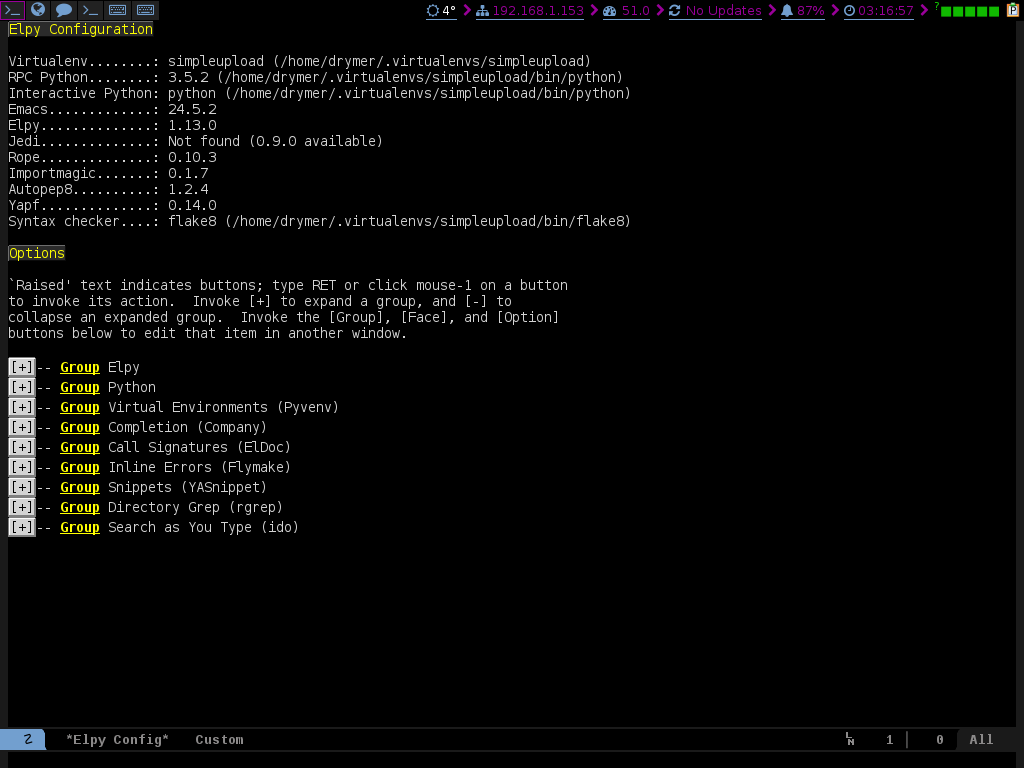Expand Inline Errors (Flymake) group [+]
Viewport: 1024px width, 768px height.
tap(22, 467)
